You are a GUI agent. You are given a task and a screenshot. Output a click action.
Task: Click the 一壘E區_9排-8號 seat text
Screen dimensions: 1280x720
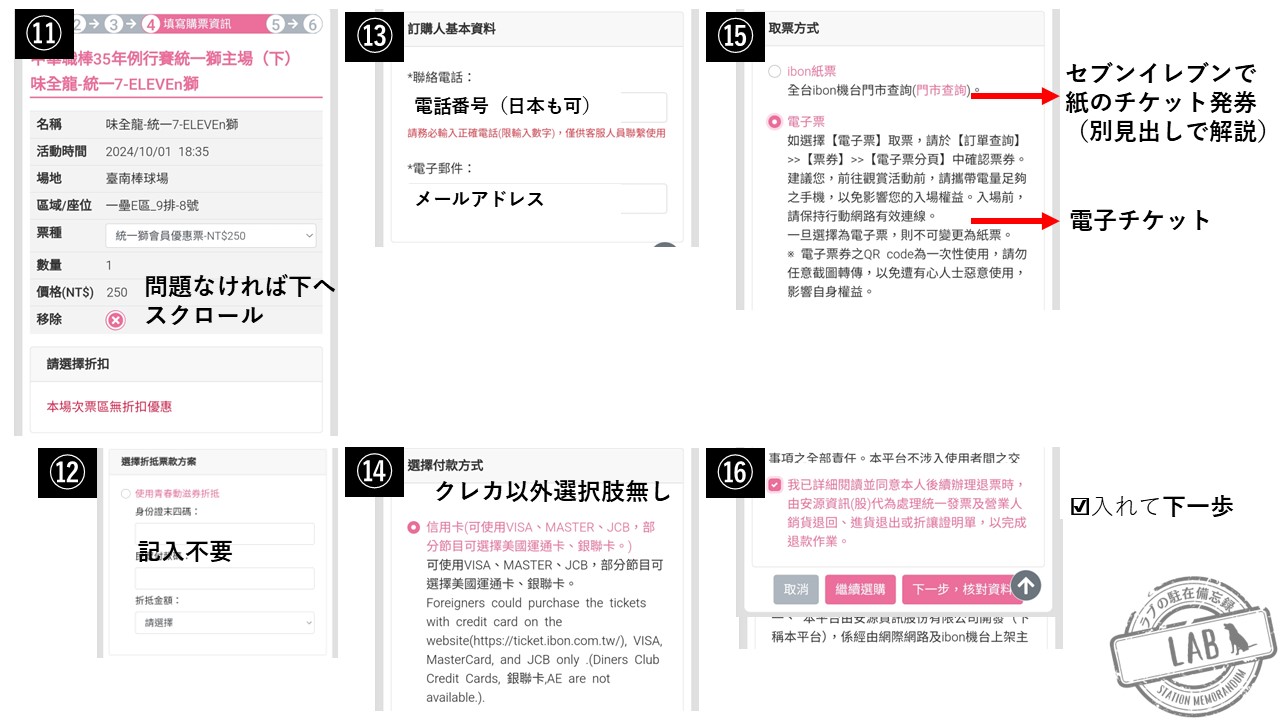(x=152, y=205)
